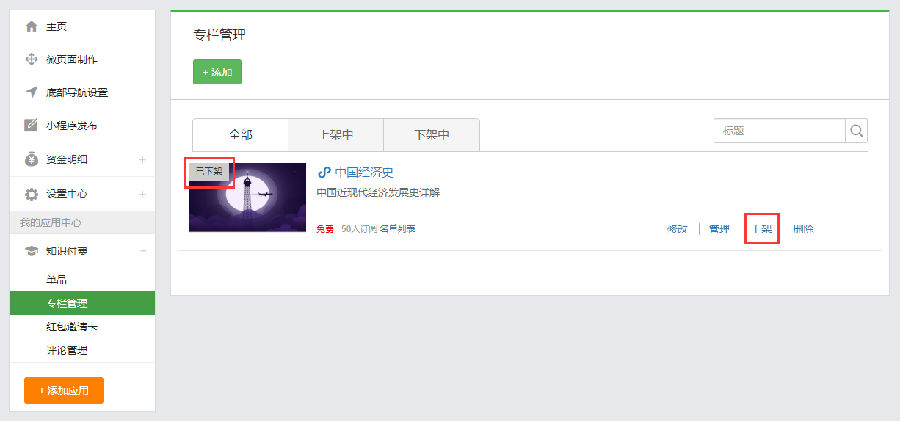Click the money bag icon for 资金明细
Image resolution: width=900 pixels, height=421 pixels.
(x=32, y=160)
